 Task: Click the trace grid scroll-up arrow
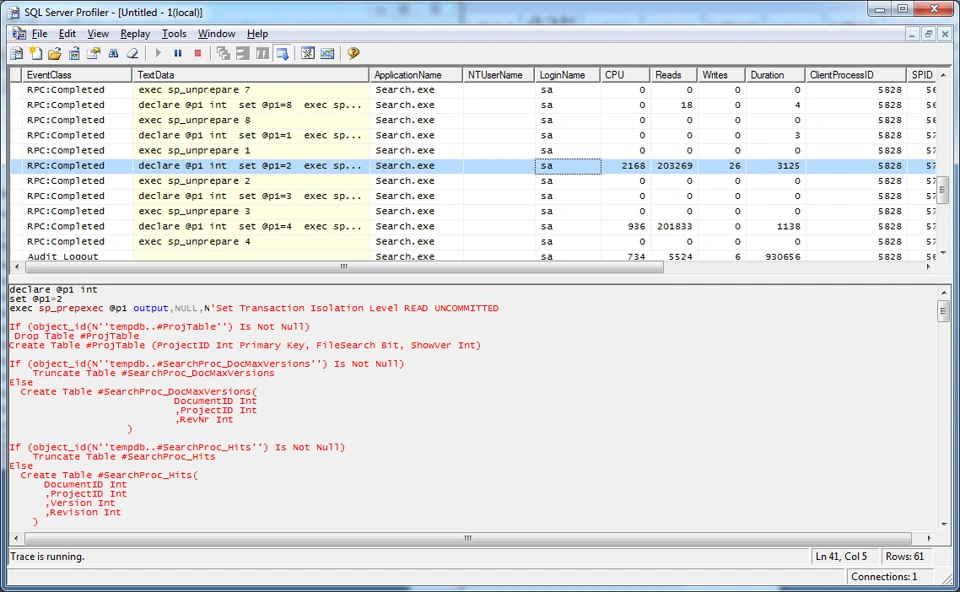click(943, 75)
